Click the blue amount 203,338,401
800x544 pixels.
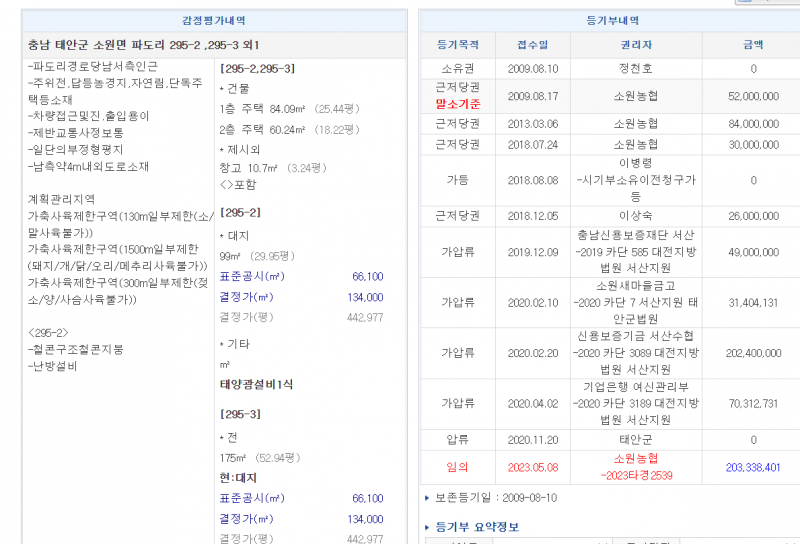click(x=752, y=467)
